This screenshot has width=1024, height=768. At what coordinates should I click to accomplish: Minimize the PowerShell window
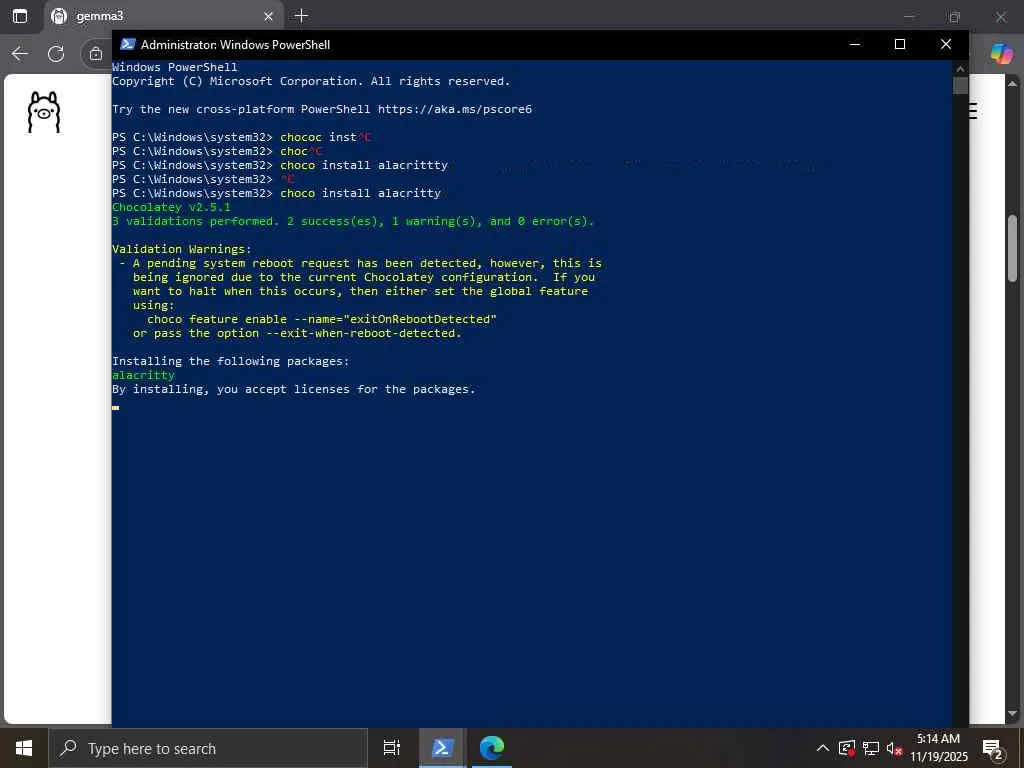coord(855,44)
